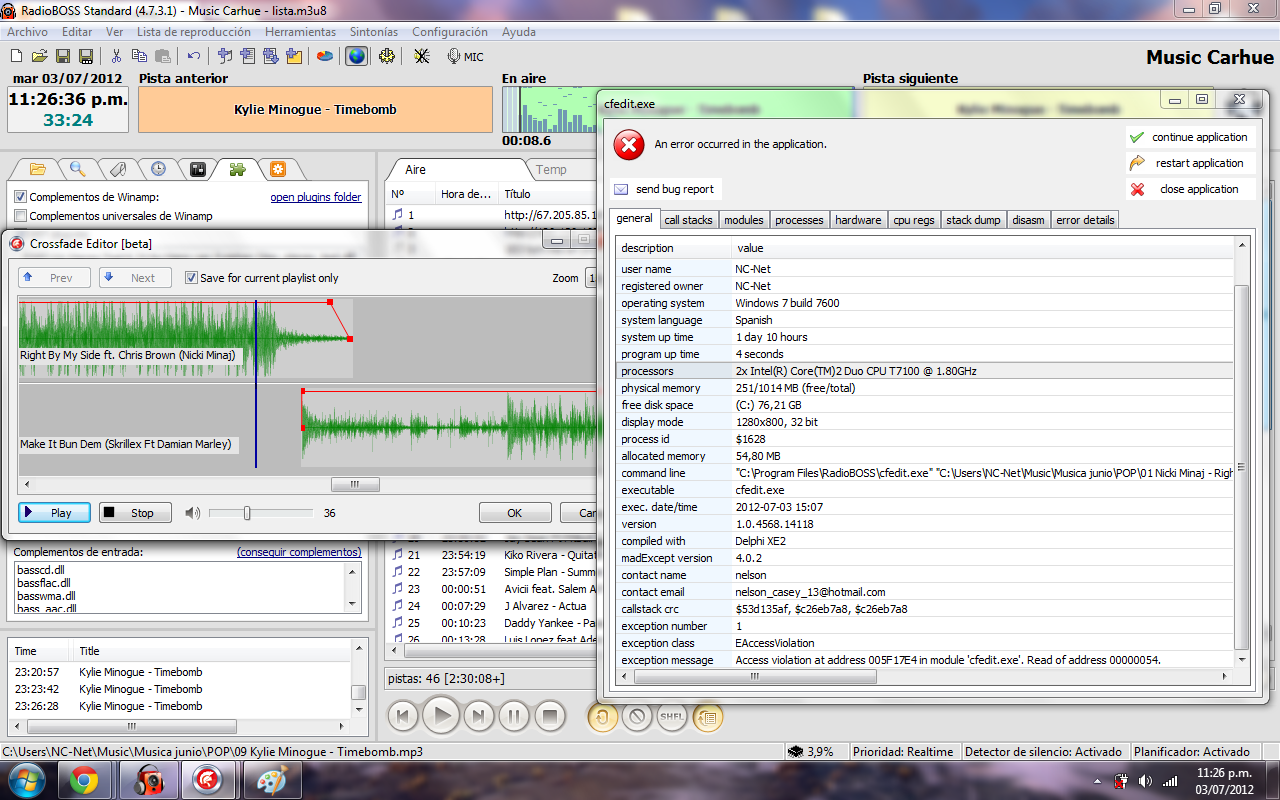Open the puzzle piece plugins panel tab
This screenshot has width=1280, height=800.
click(x=237, y=169)
